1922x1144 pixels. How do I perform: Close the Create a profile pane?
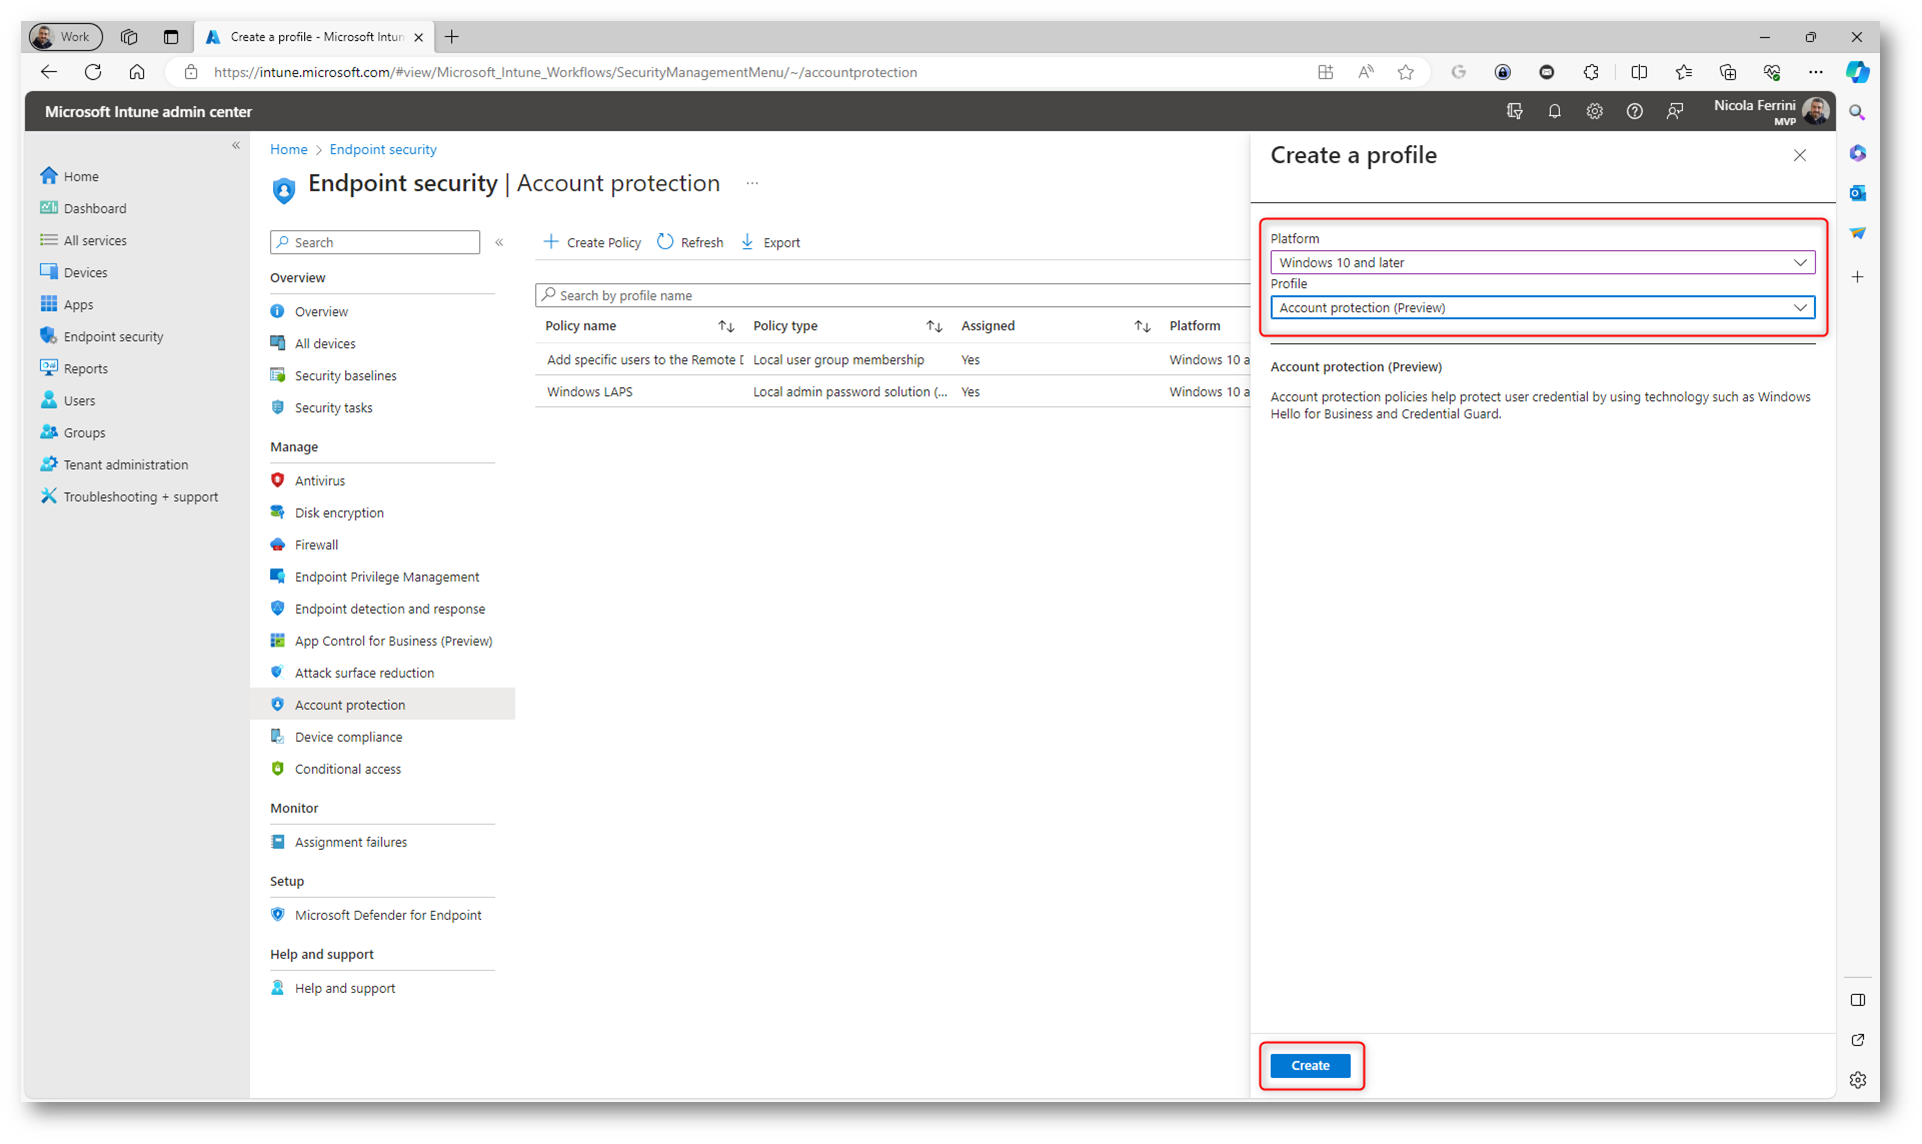(x=1800, y=155)
